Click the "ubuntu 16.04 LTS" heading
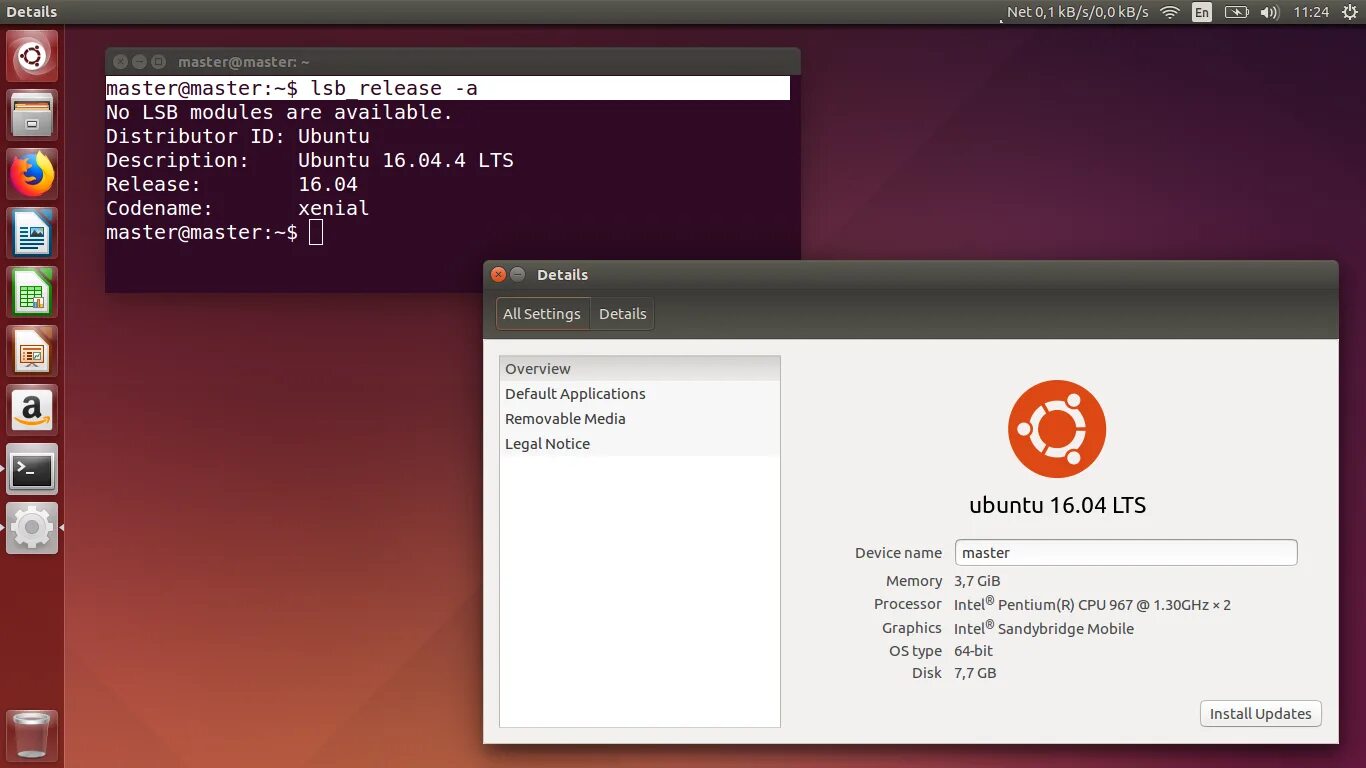The width and height of the screenshot is (1366, 768). point(1057,505)
